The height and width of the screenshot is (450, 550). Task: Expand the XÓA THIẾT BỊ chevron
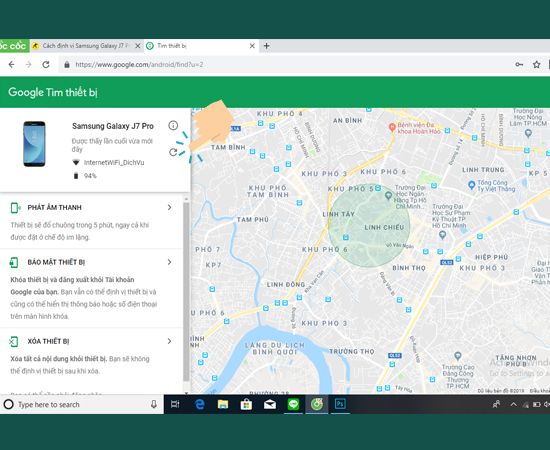(x=169, y=341)
